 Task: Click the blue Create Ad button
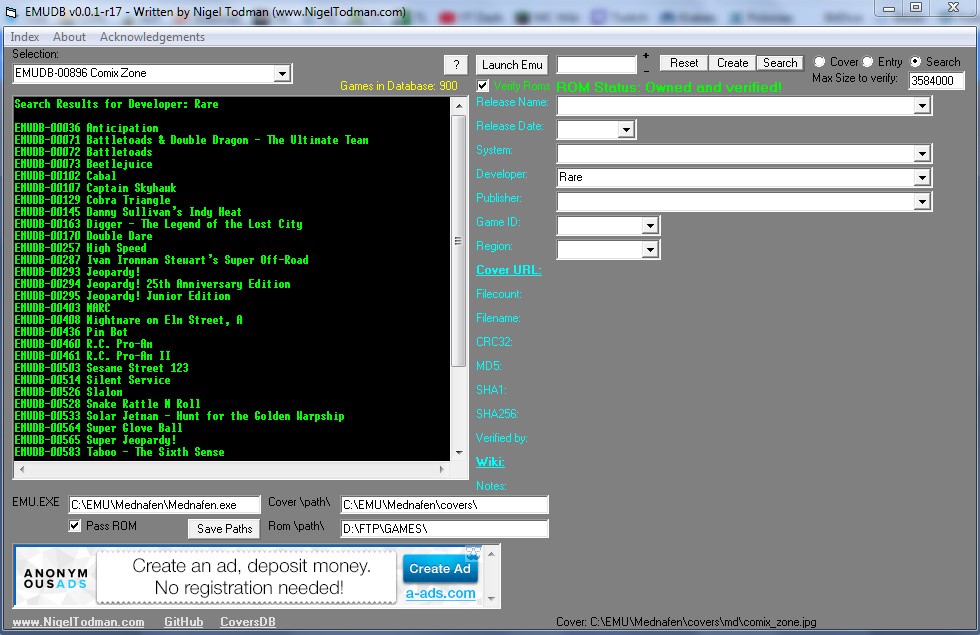click(x=440, y=568)
